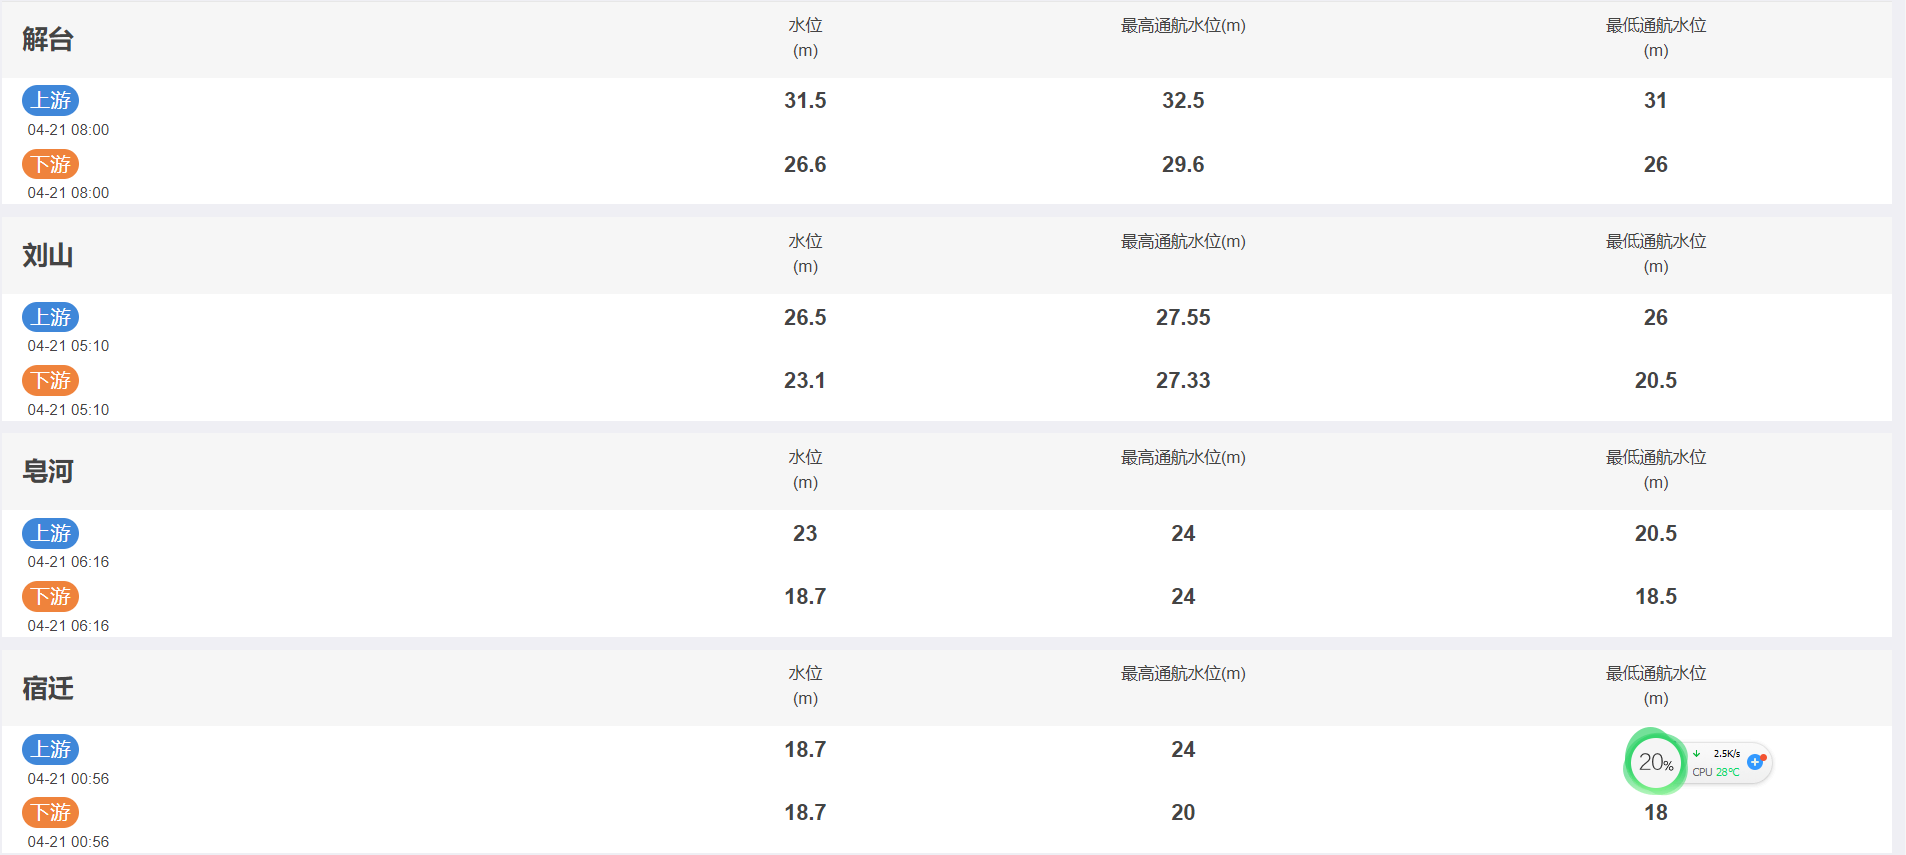Click the blue plus icon on floating widget
The width and height of the screenshot is (1906, 855).
tap(1756, 762)
